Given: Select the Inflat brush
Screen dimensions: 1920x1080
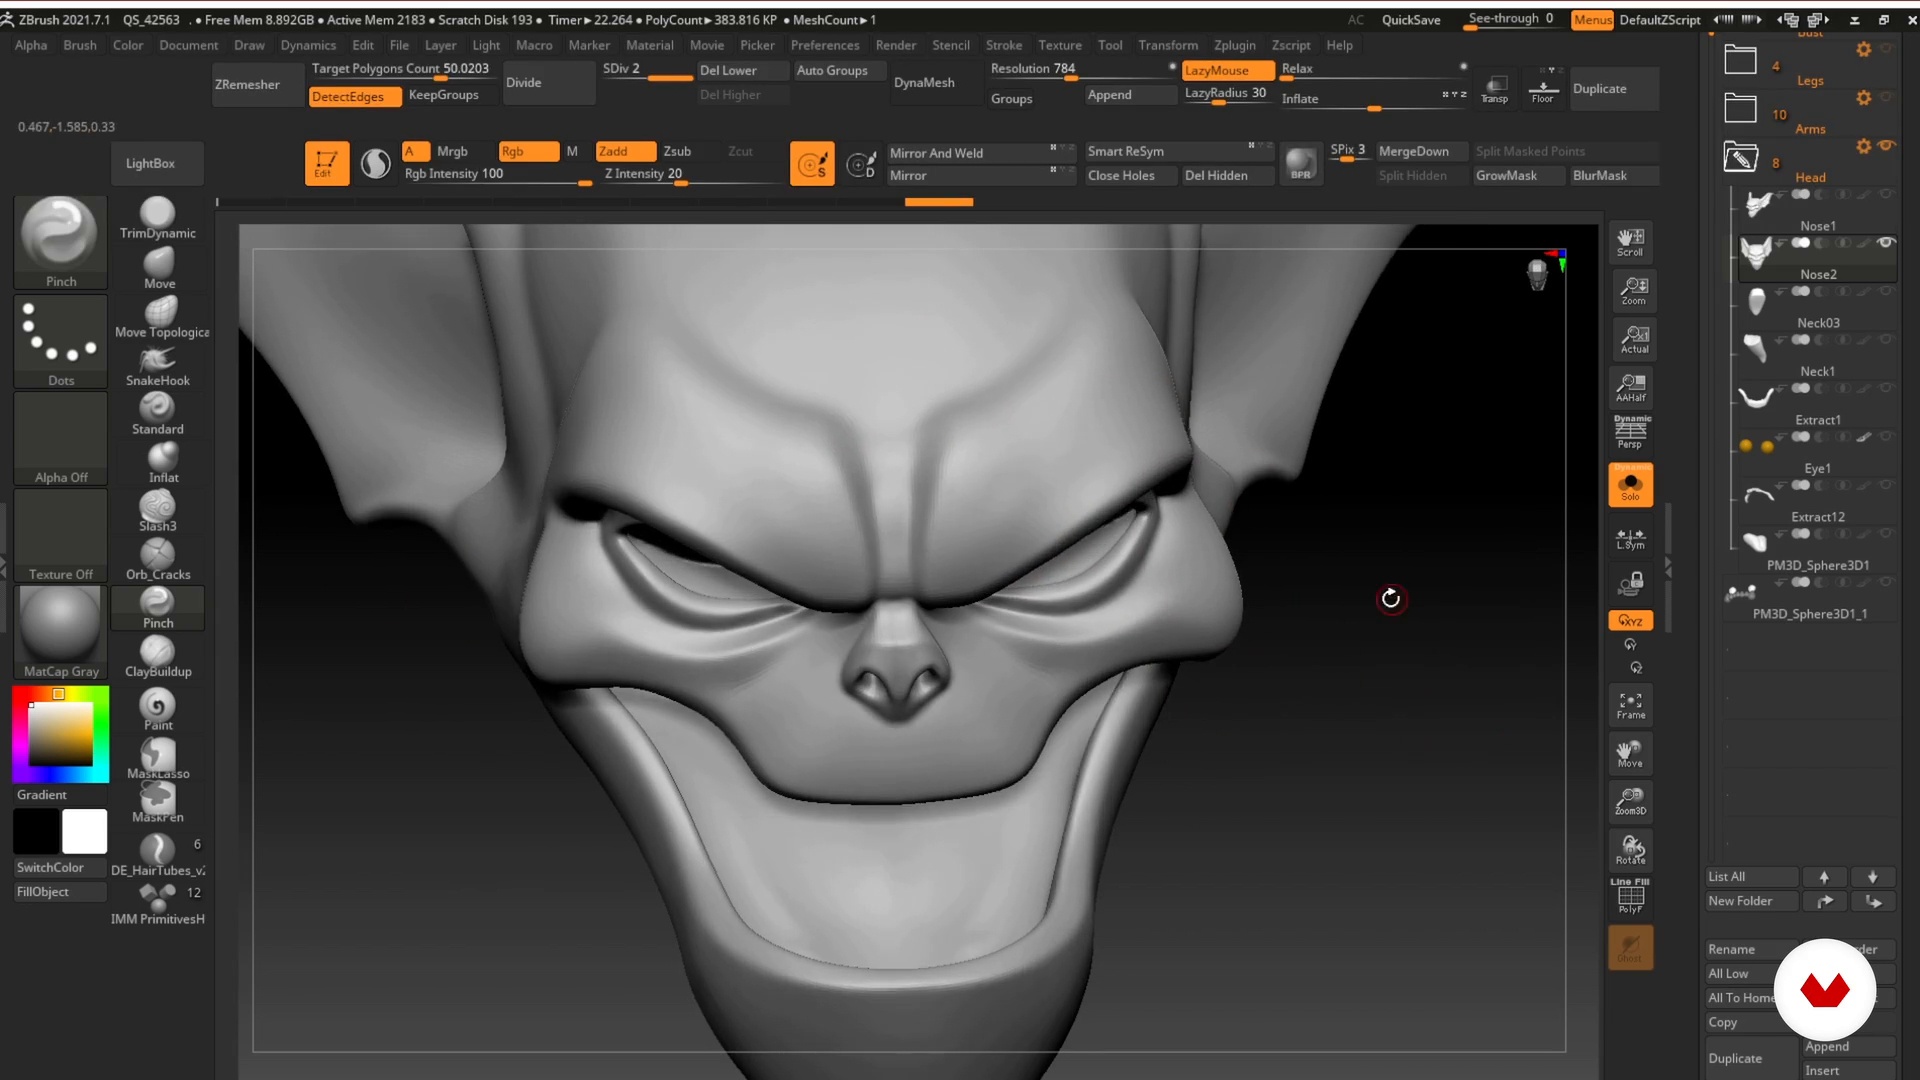Looking at the screenshot, I should click(x=158, y=463).
